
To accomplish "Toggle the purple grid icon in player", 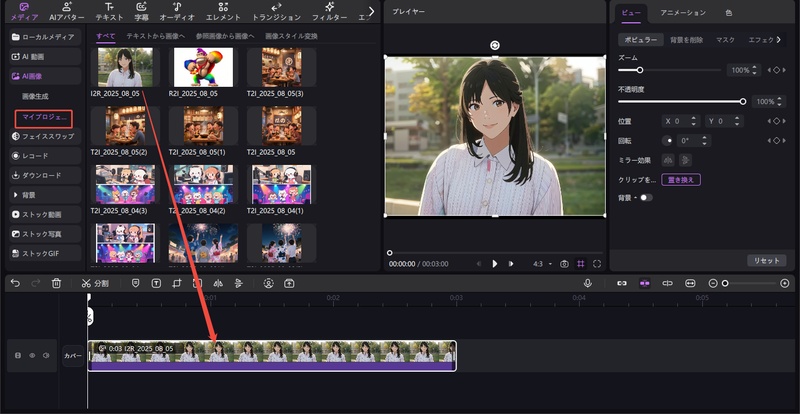I will click(x=580, y=264).
